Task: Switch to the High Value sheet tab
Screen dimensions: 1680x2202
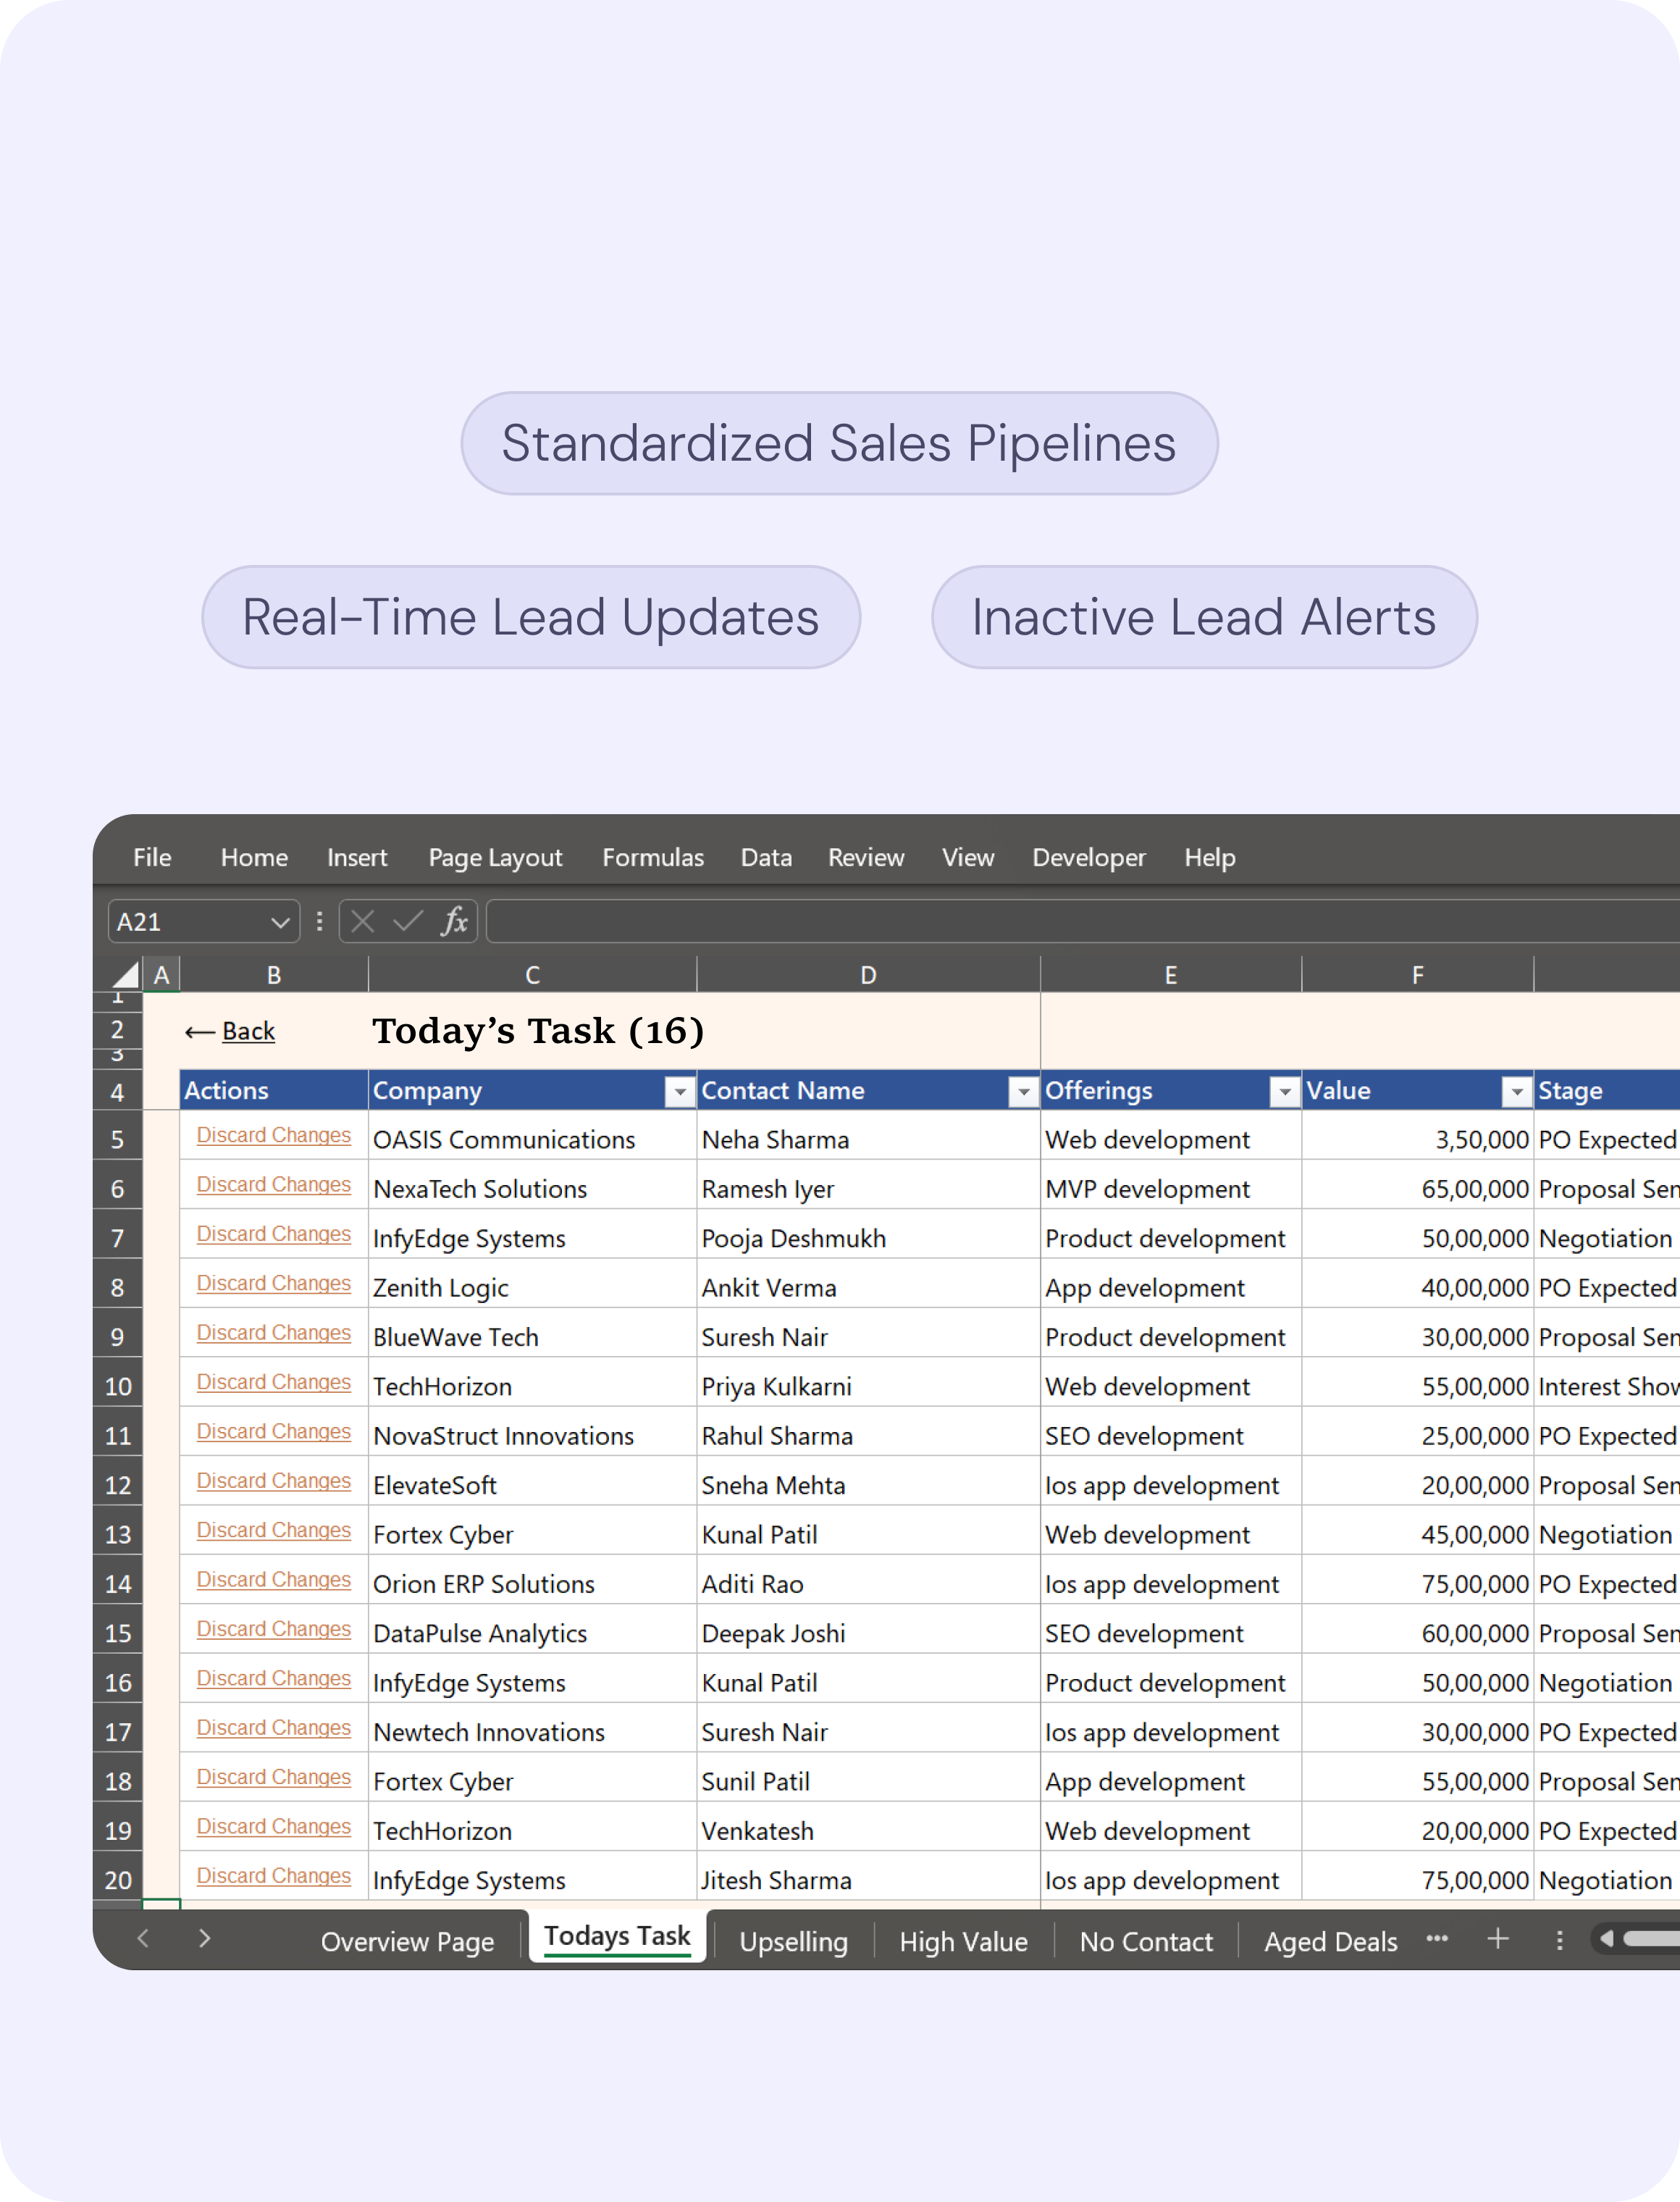Action: coord(963,1941)
